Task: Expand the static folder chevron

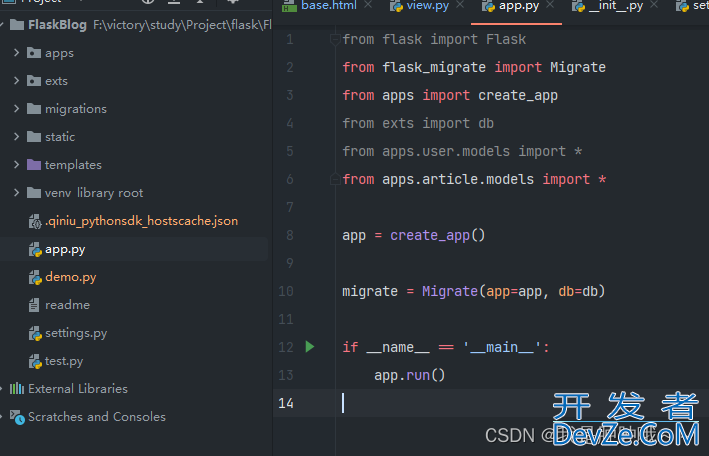Action: (17, 137)
